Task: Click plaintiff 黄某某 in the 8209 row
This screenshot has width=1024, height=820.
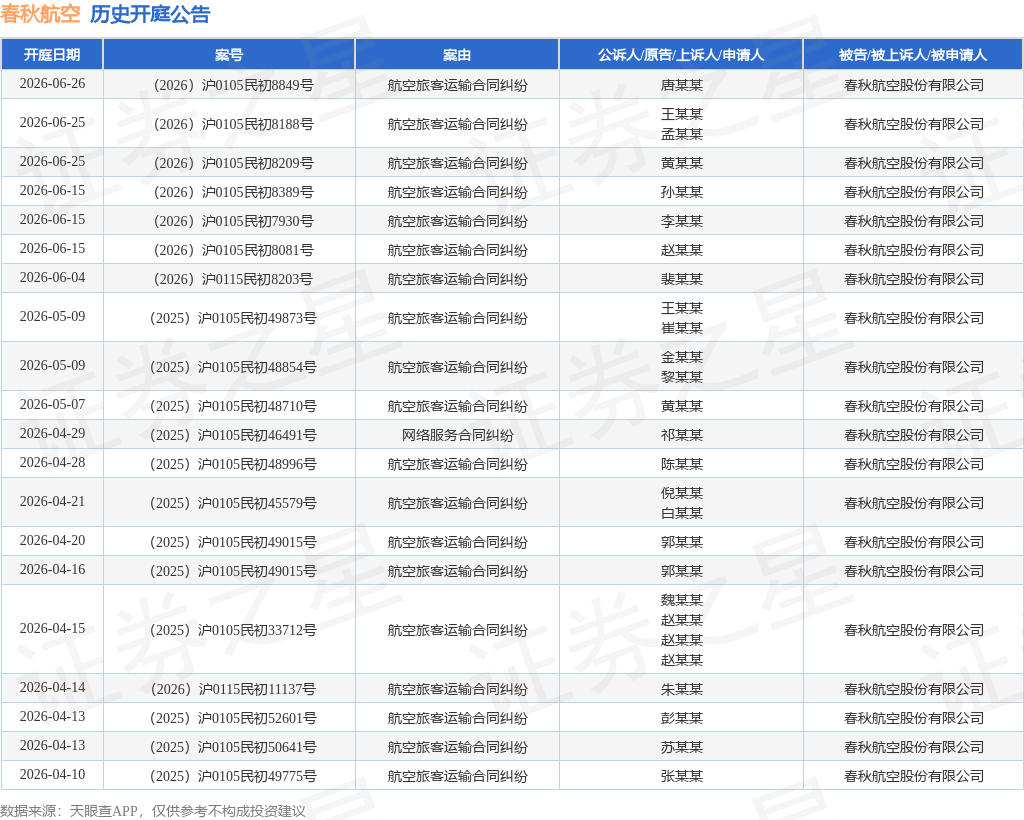Action: [682, 163]
